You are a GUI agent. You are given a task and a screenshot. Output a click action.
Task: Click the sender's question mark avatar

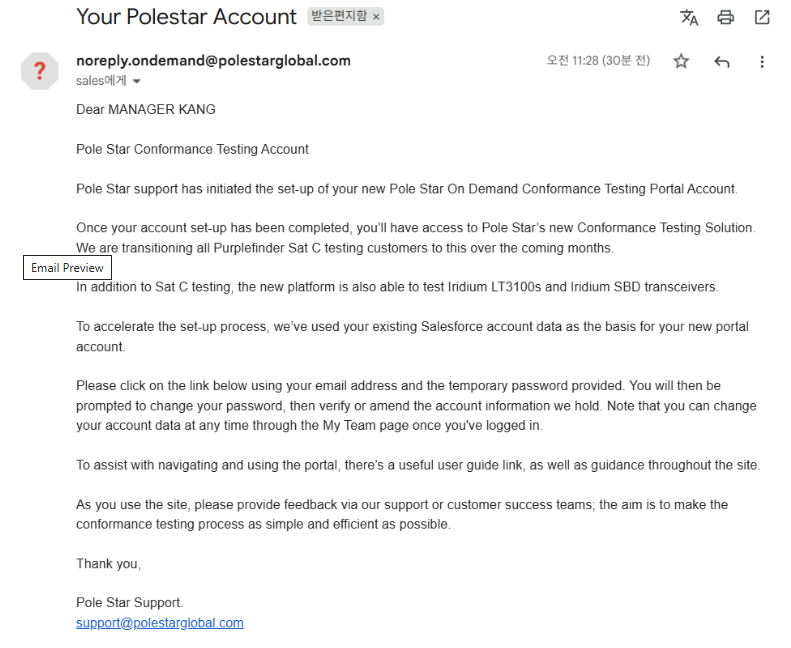coord(40,71)
